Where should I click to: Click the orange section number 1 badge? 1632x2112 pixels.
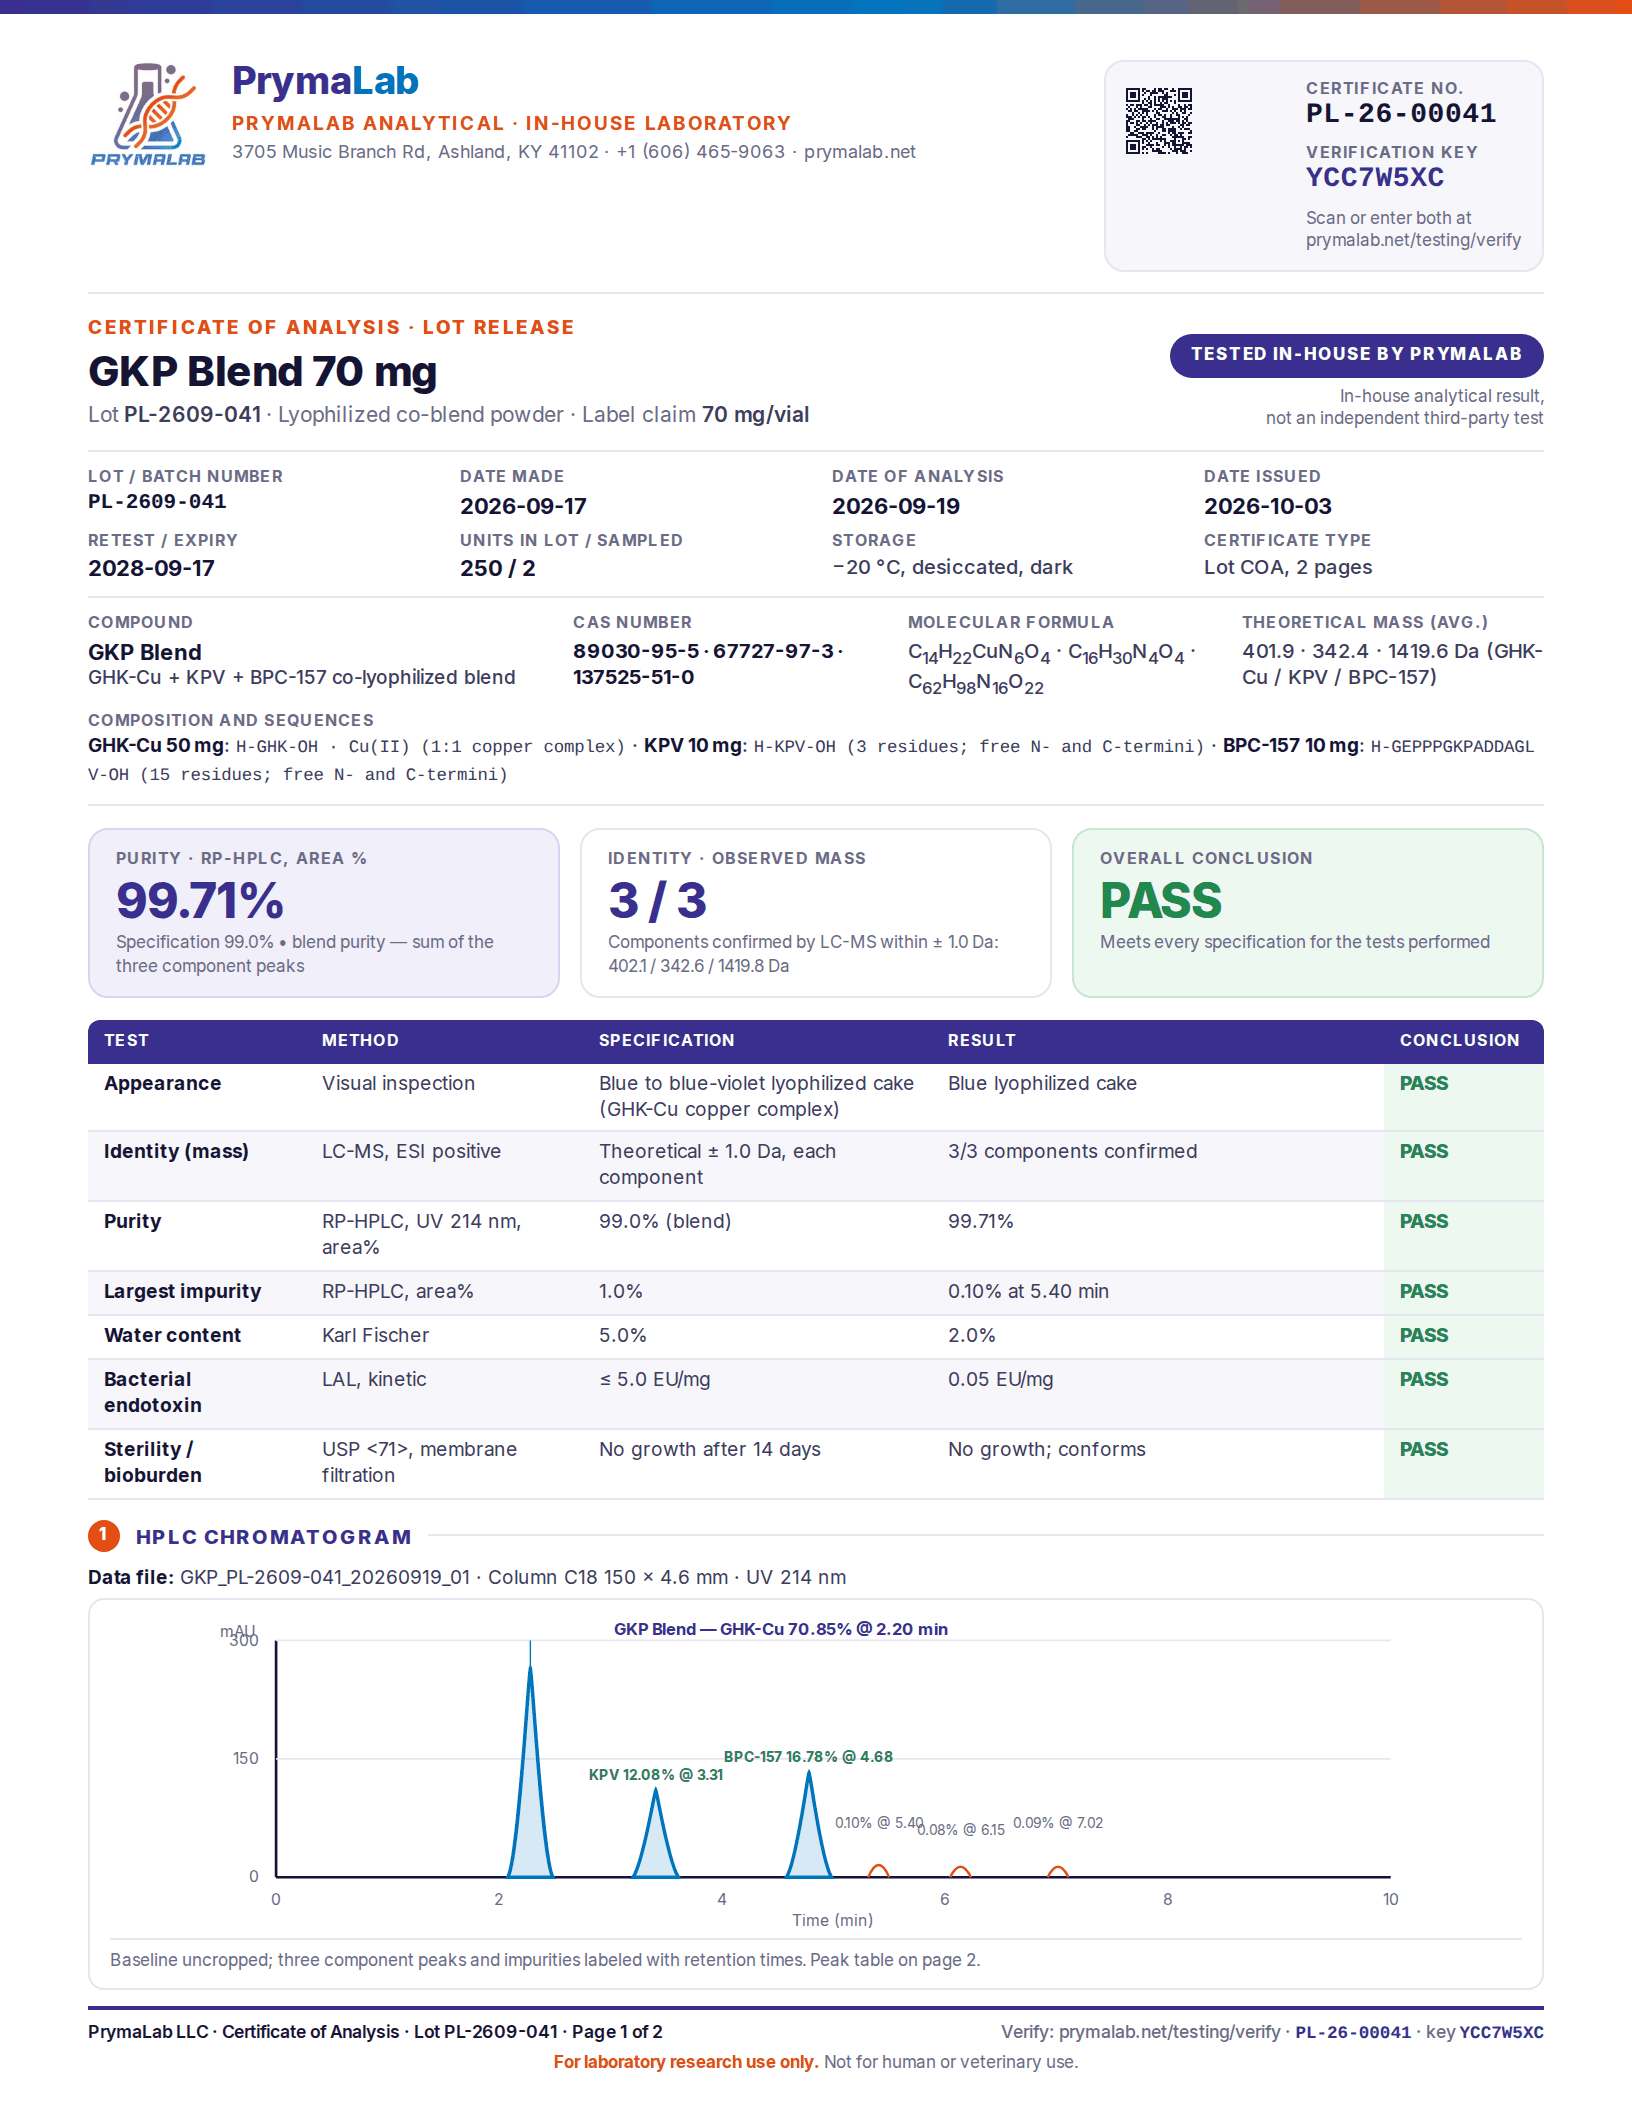(x=104, y=1535)
